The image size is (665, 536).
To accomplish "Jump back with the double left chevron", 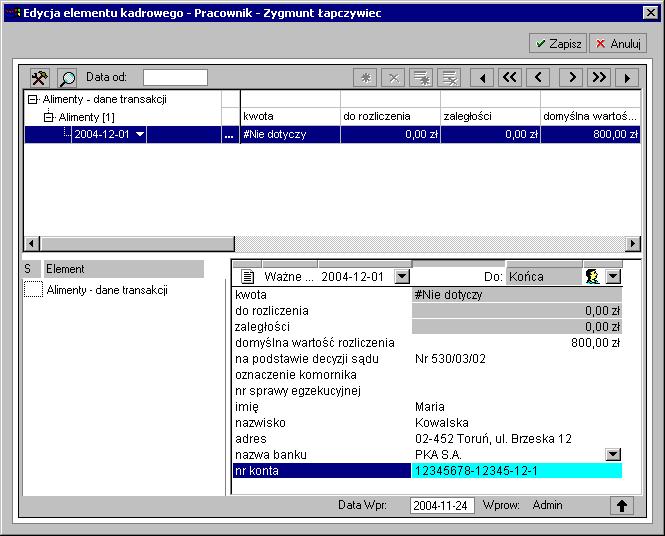I will click(510, 78).
